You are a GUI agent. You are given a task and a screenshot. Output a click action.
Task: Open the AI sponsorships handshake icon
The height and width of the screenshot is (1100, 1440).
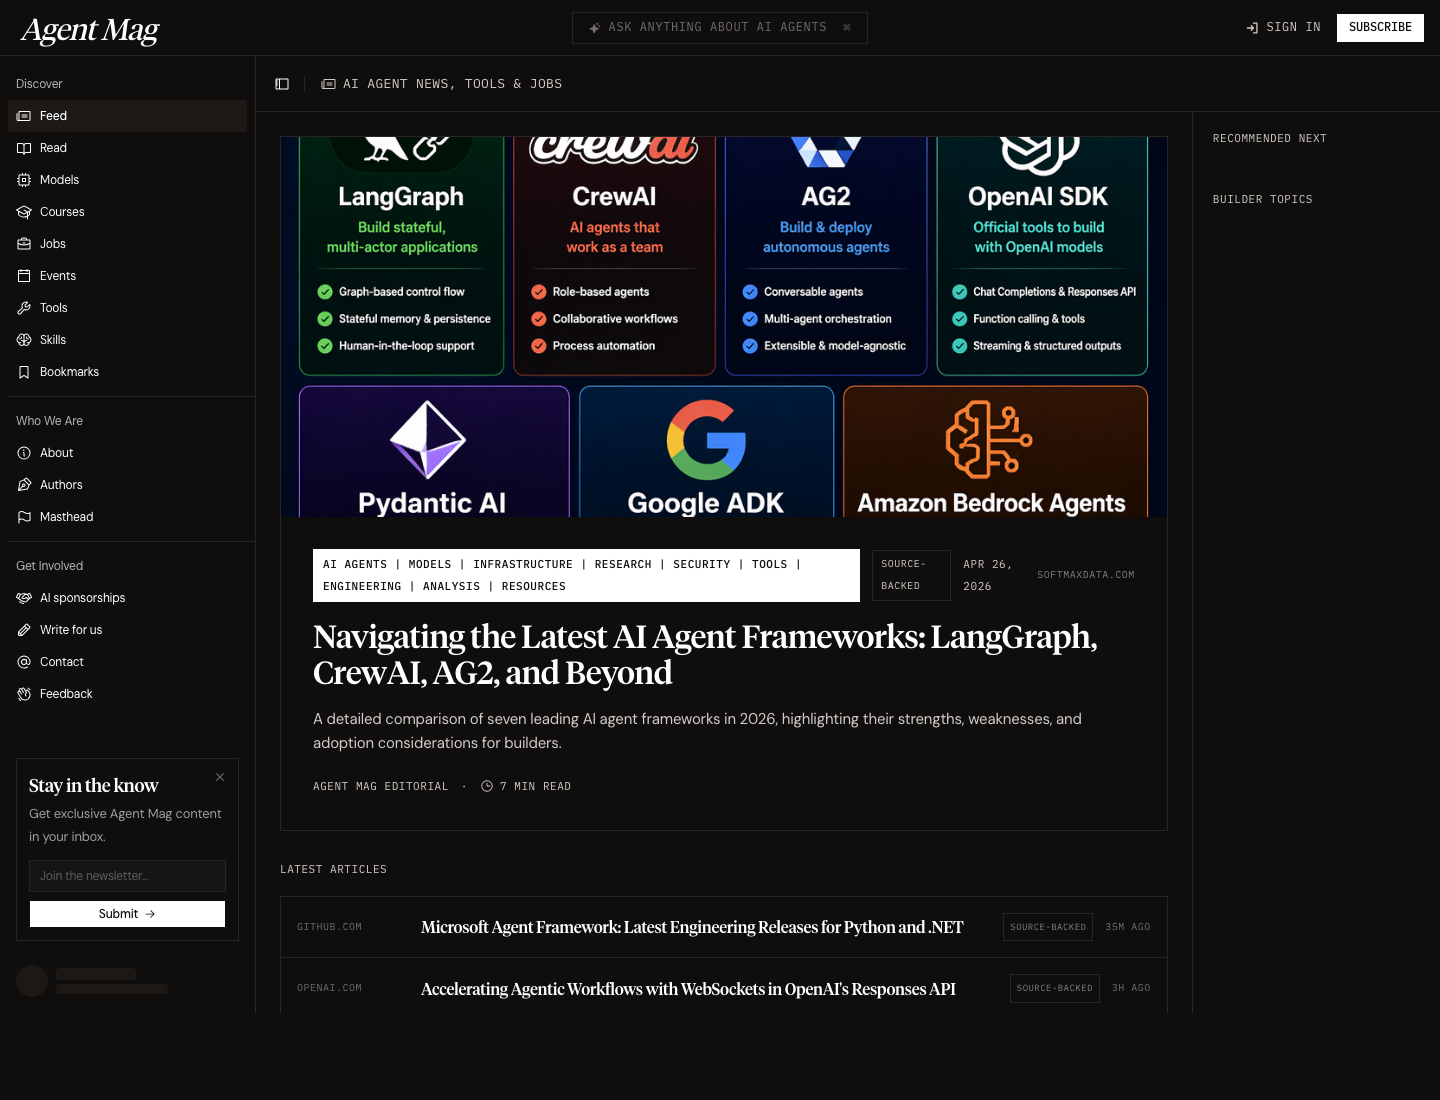pos(24,598)
